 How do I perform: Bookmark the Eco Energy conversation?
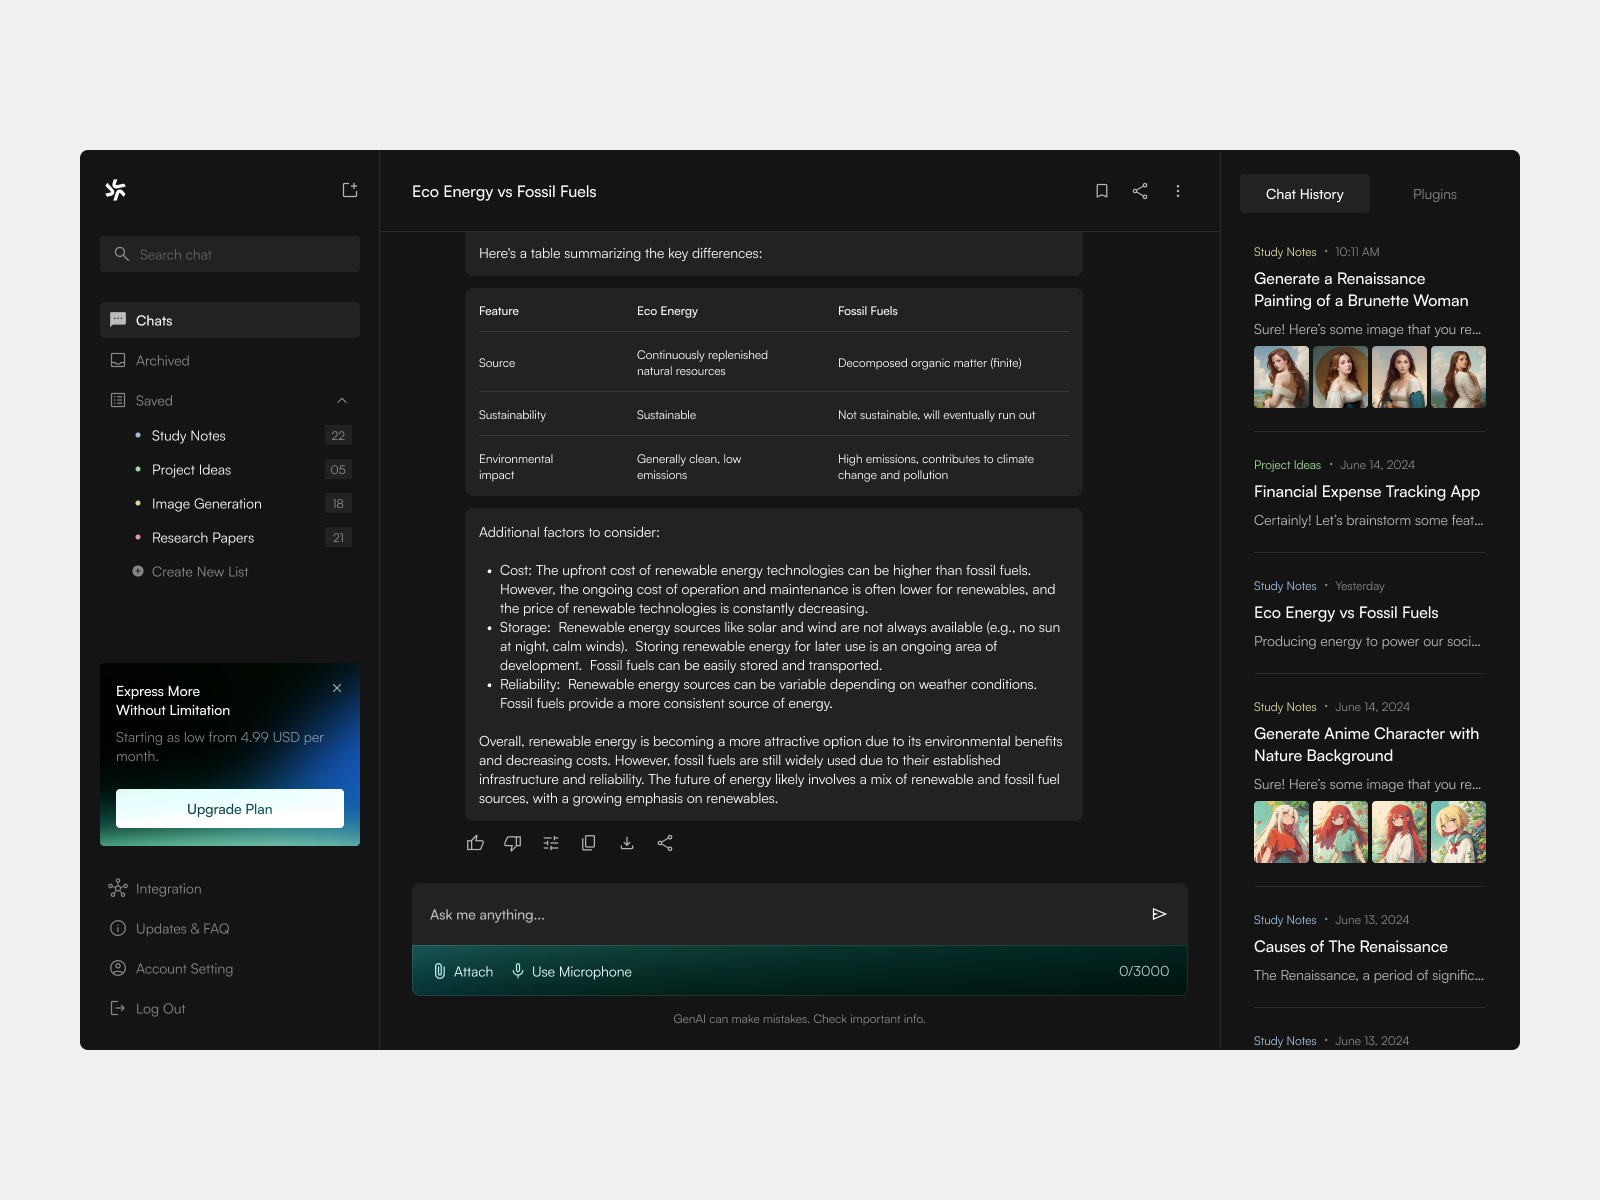tap(1101, 191)
